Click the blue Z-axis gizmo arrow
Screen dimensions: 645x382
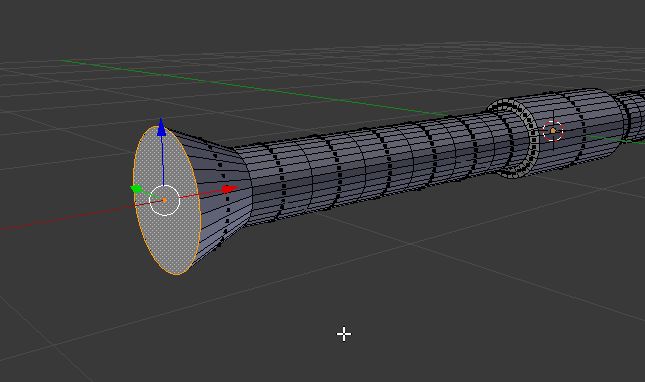click(161, 127)
